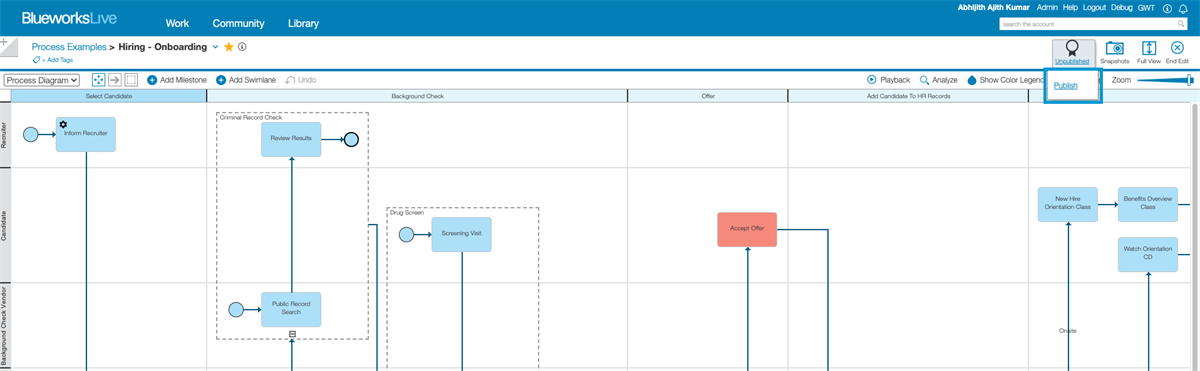Click the Onsite flow label
The width and height of the screenshot is (1200, 371).
tap(1068, 331)
